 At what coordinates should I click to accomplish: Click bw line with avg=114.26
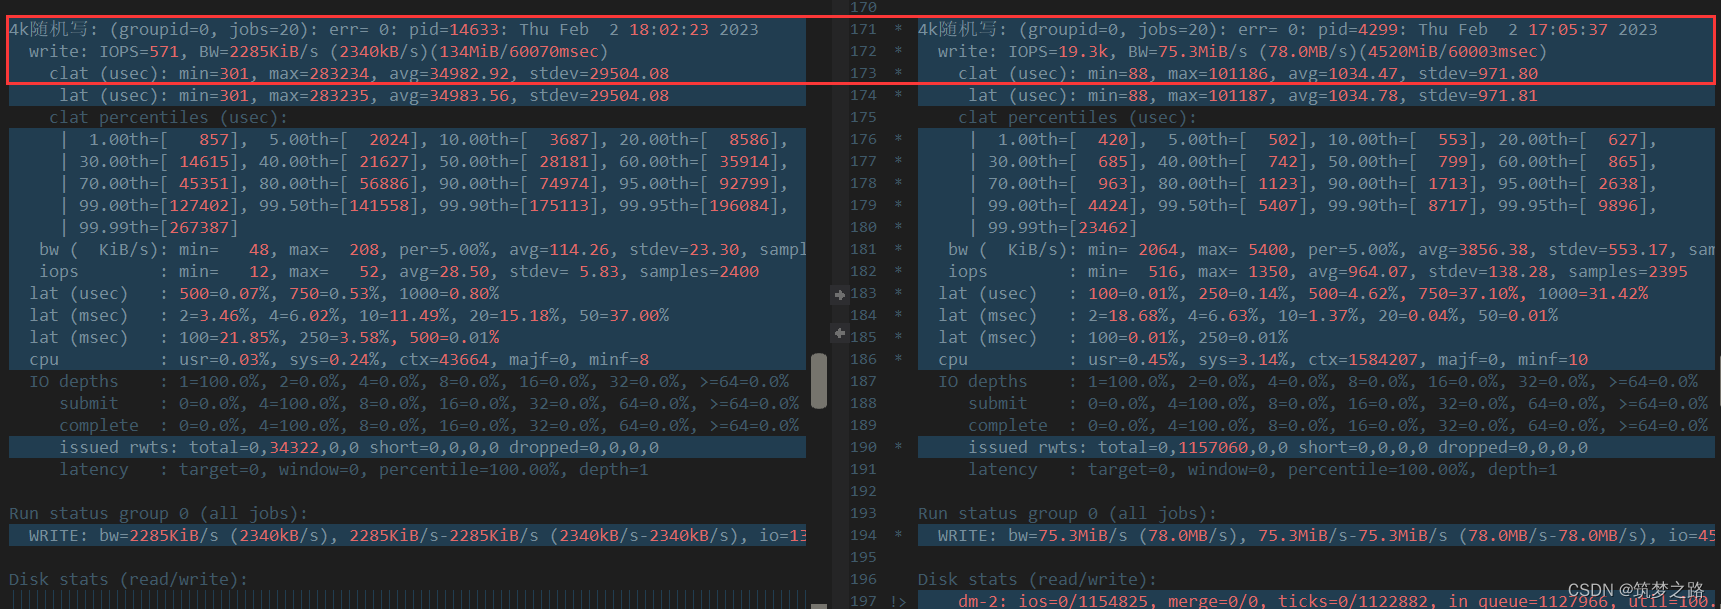(422, 250)
